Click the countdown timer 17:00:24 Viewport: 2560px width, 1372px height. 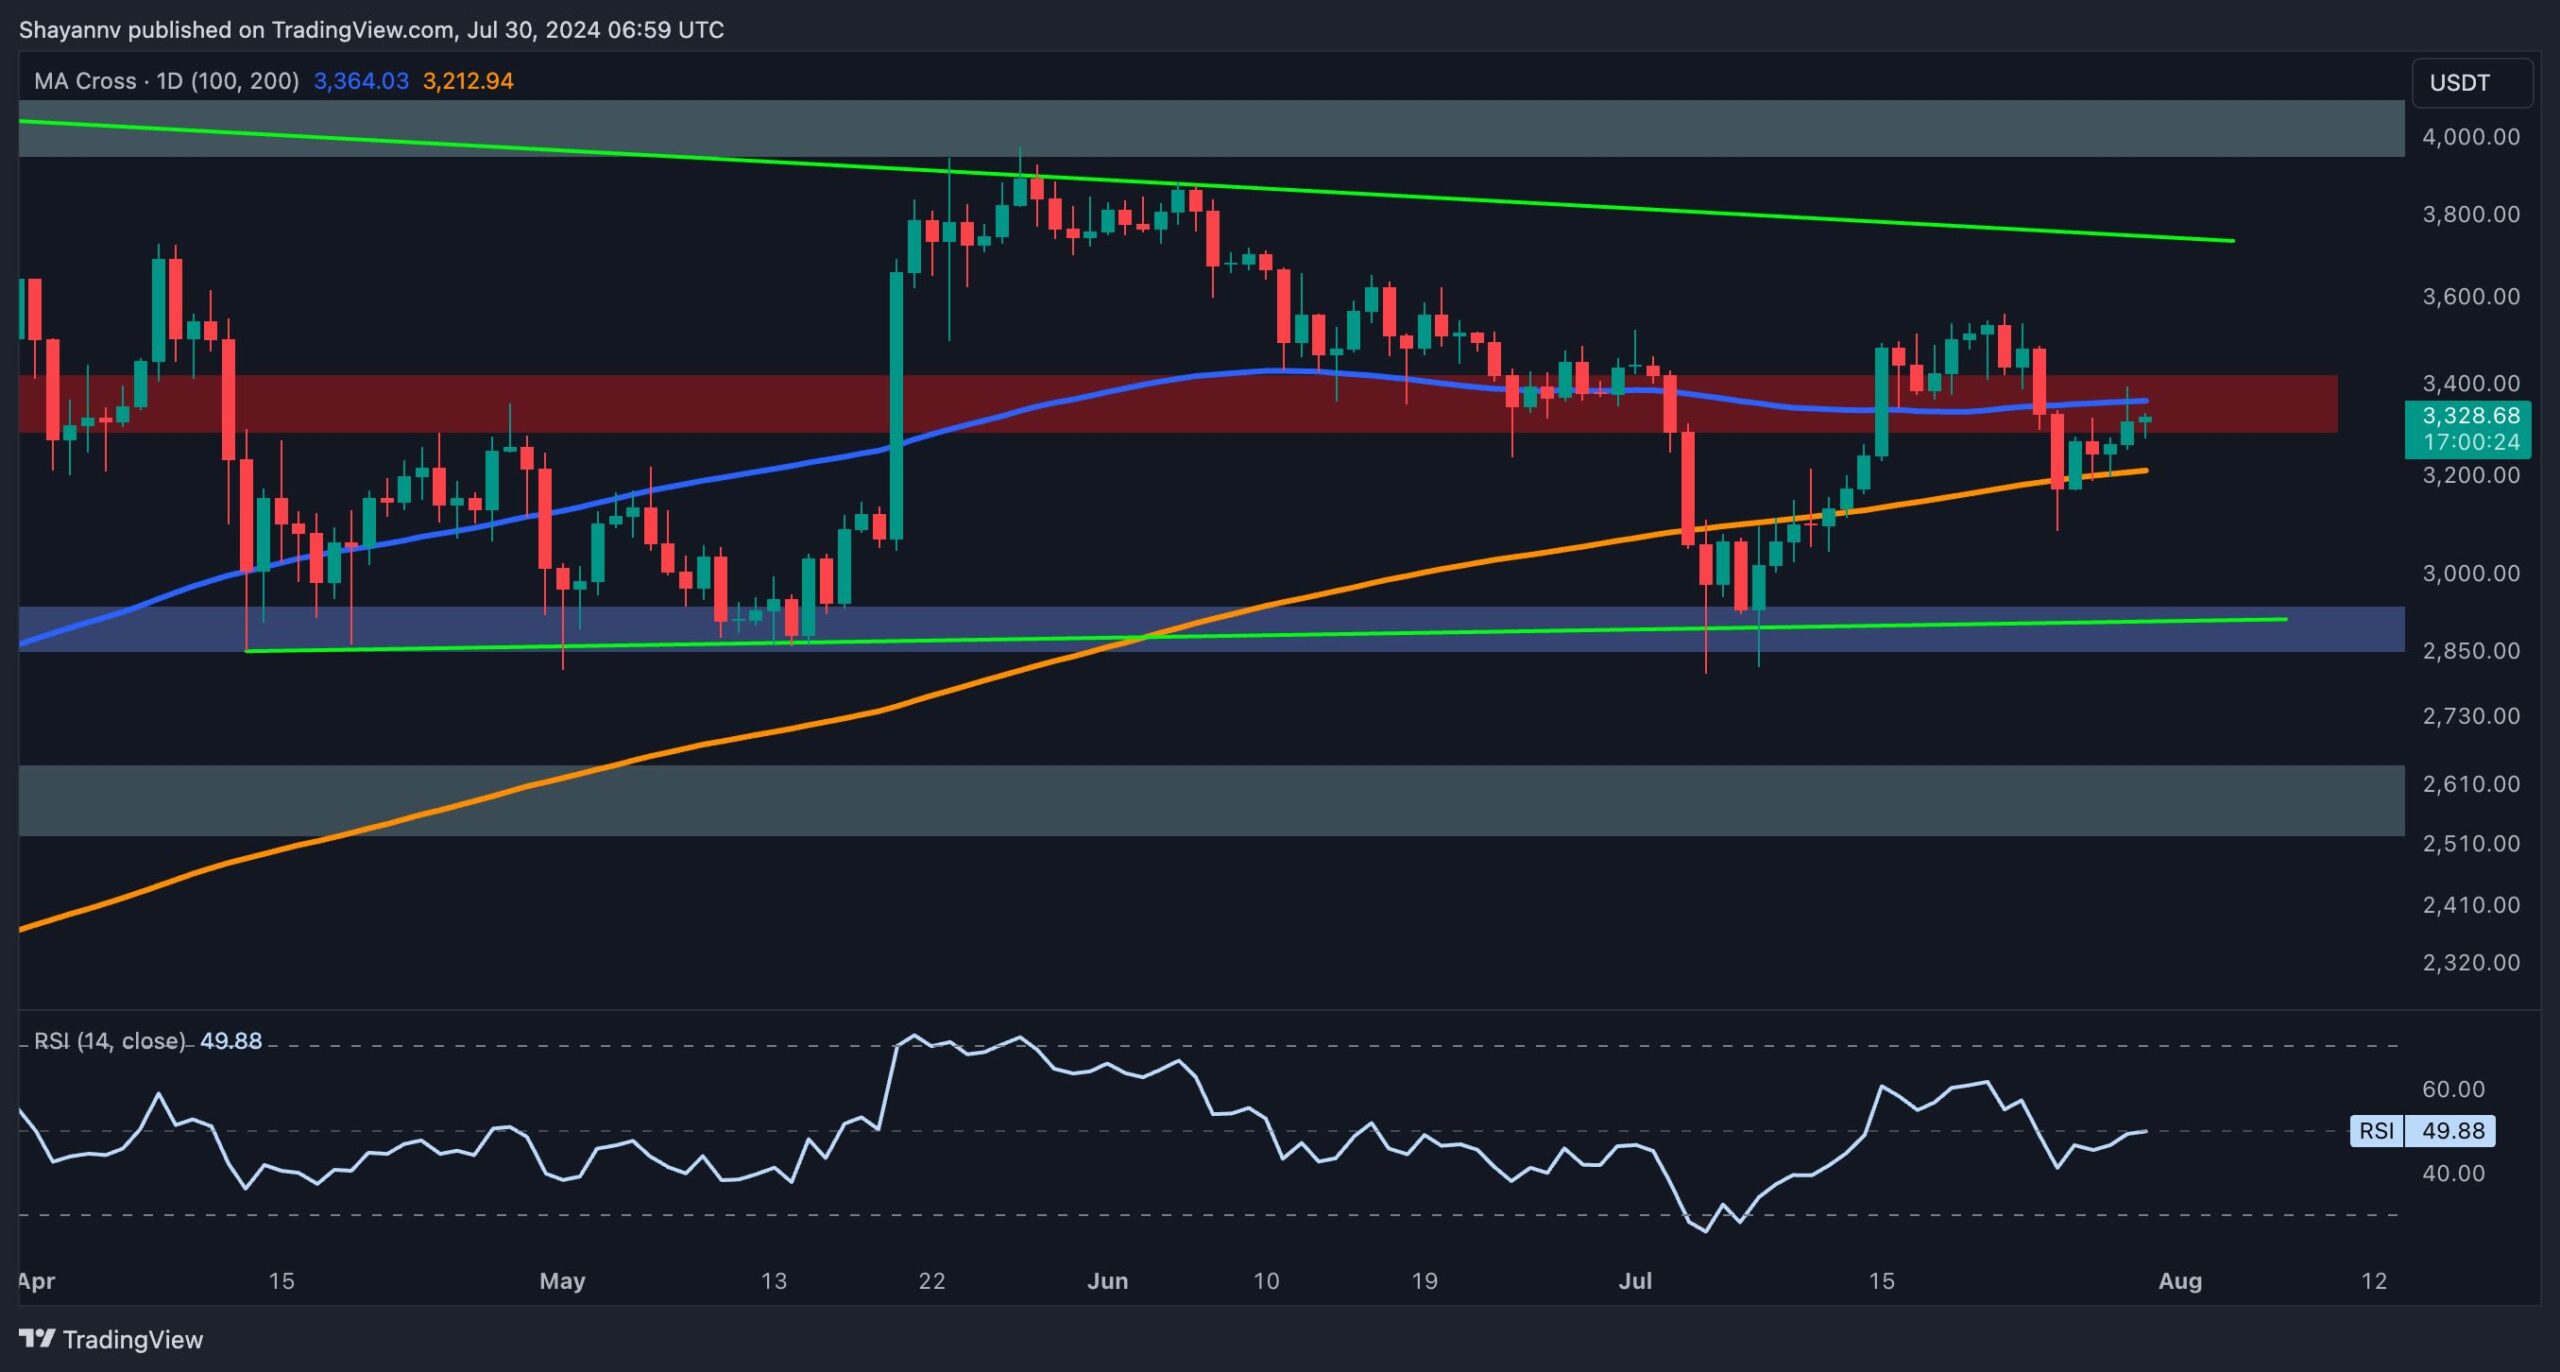tap(2472, 442)
